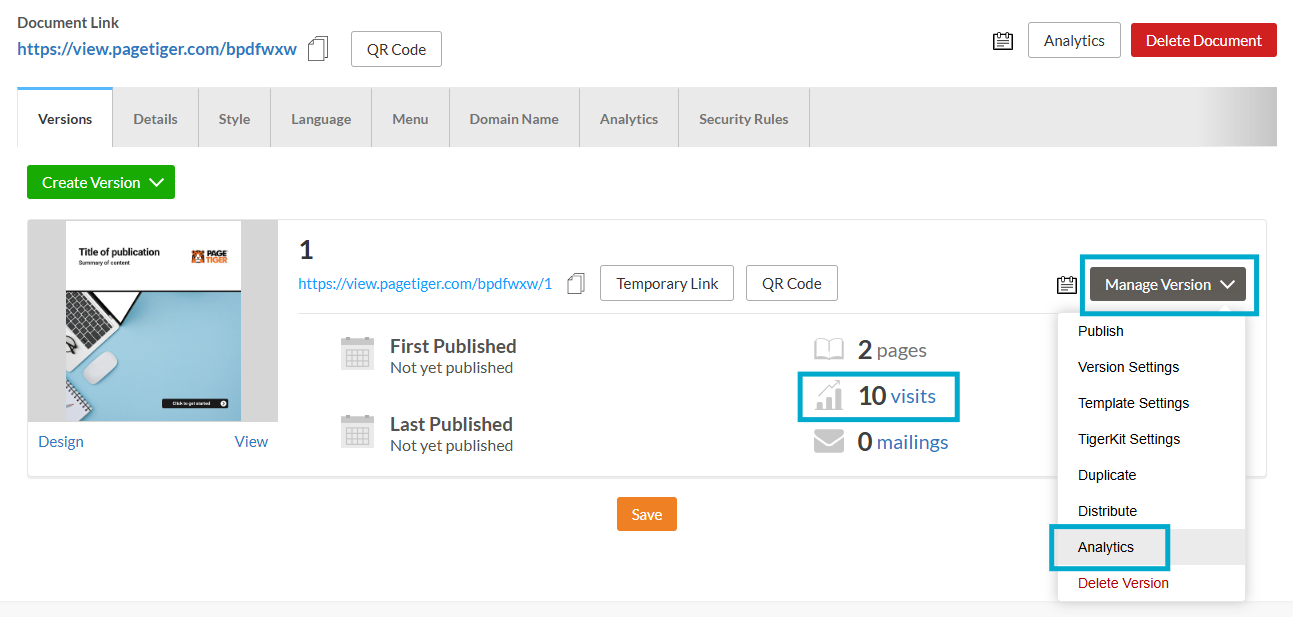Viewport: 1293px width, 617px height.
Task: Switch to the Security Rules tab
Action: (743, 119)
